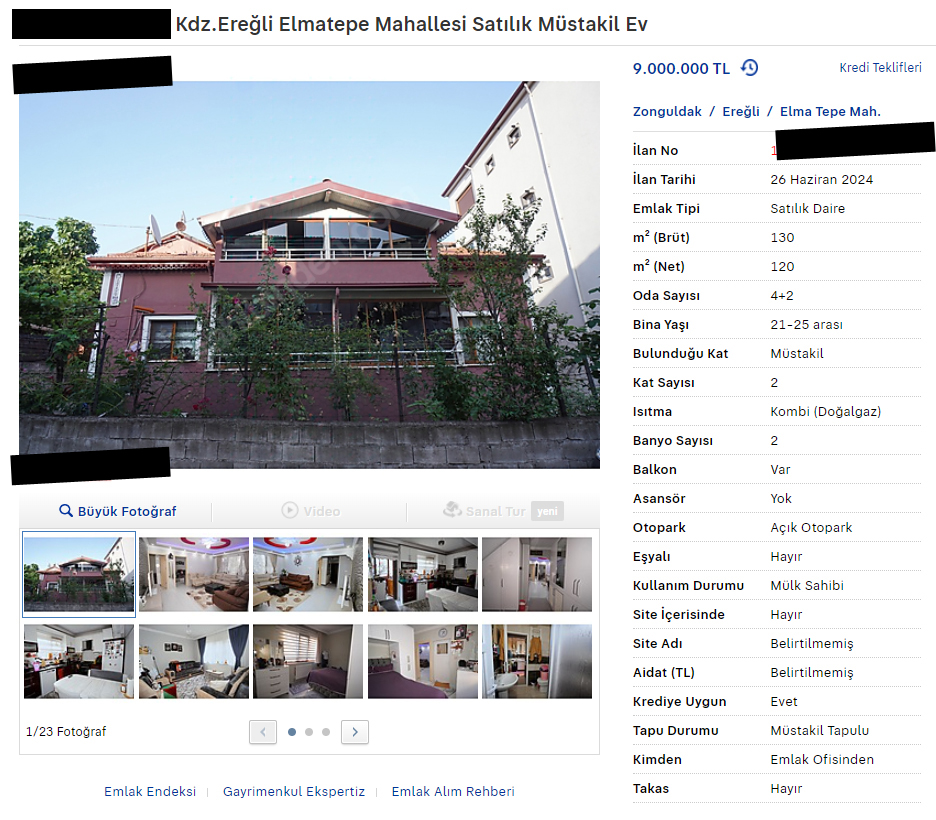Open Kredi Teklifleri link
This screenshot has width=936, height=820.
pyautogui.click(x=880, y=67)
